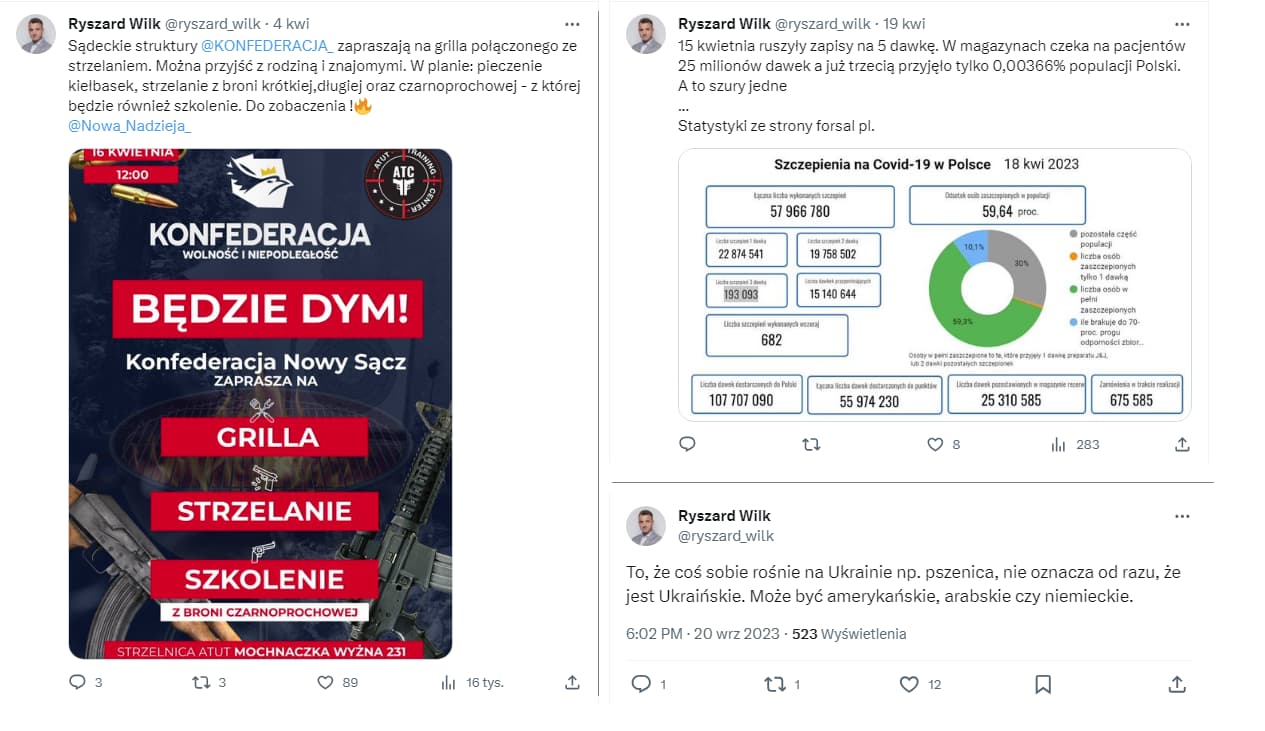Bookmark the Ukrainian wheat tweet

(1042, 684)
